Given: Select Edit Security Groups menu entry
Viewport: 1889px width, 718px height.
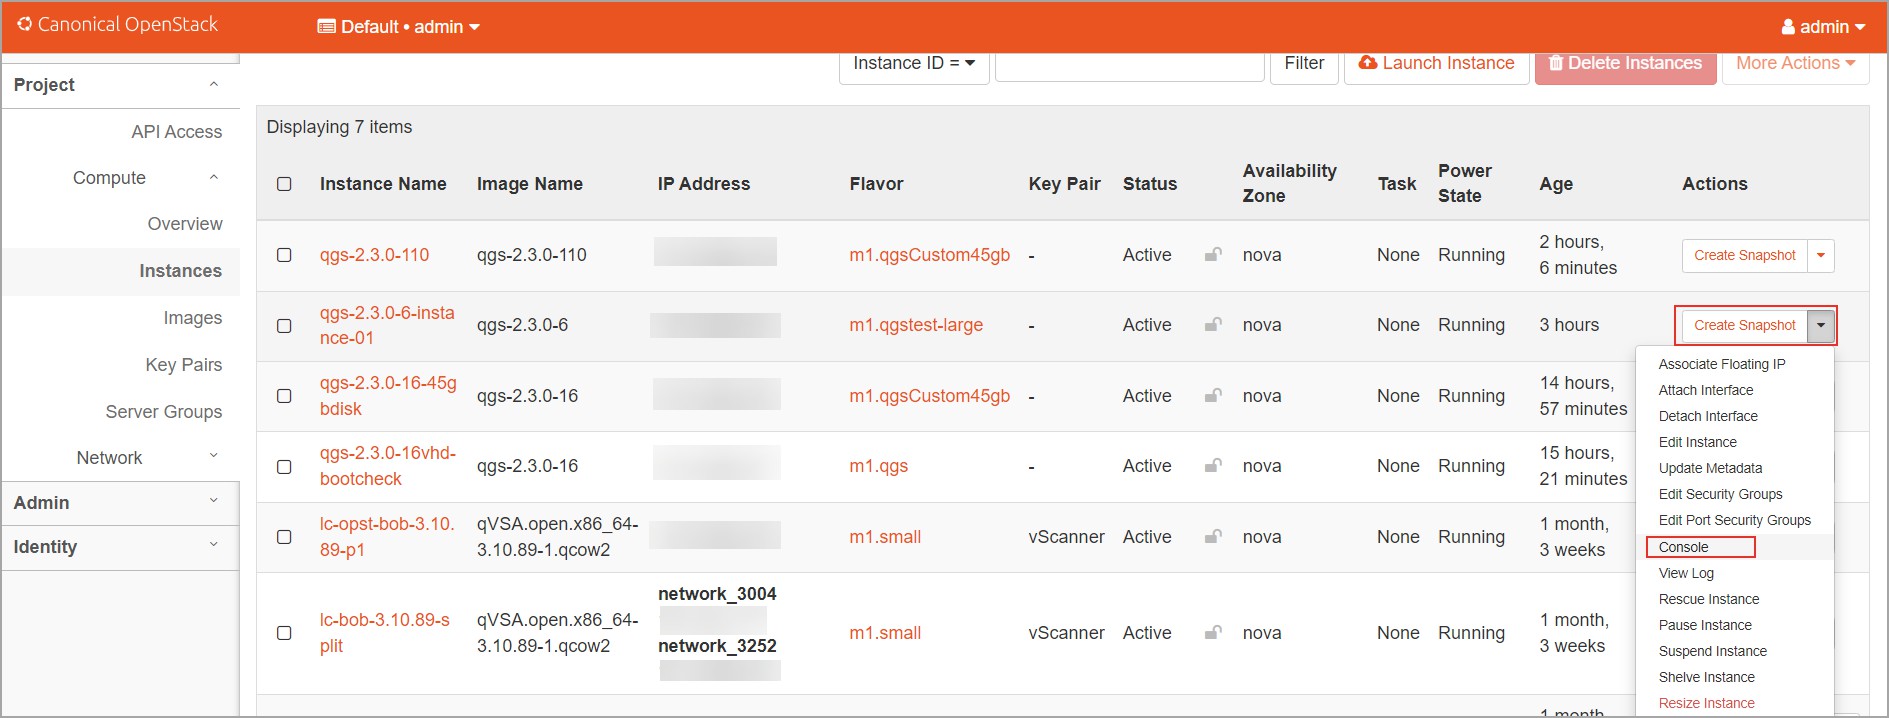Looking at the screenshot, I should point(1720,494).
